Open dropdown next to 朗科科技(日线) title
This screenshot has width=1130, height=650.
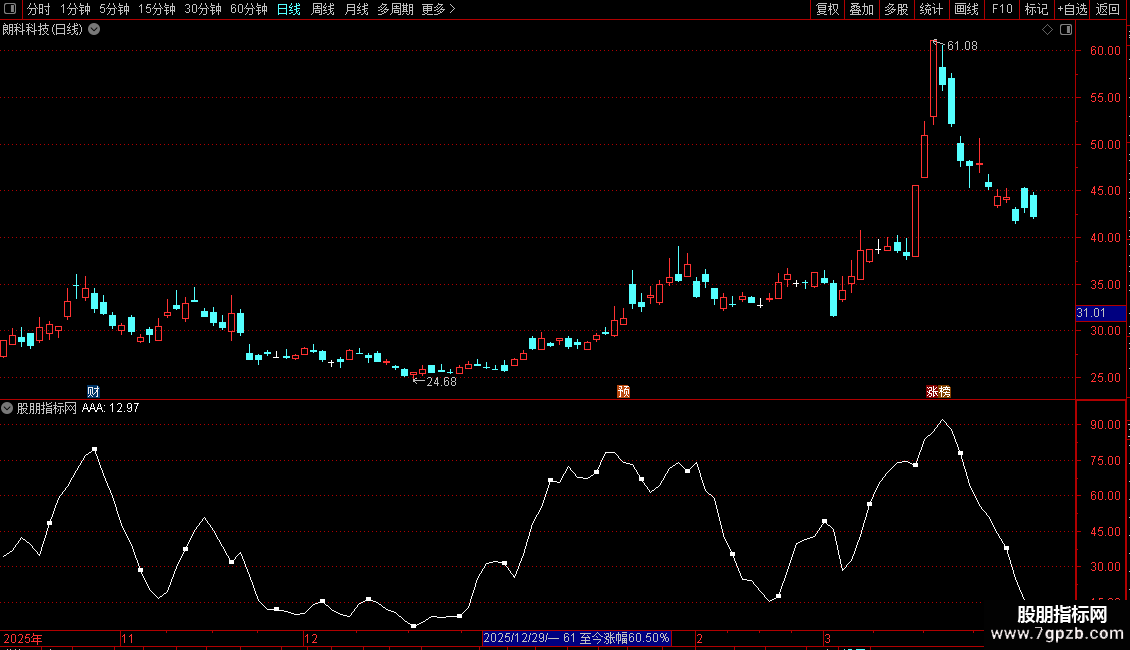tap(94, 30)
